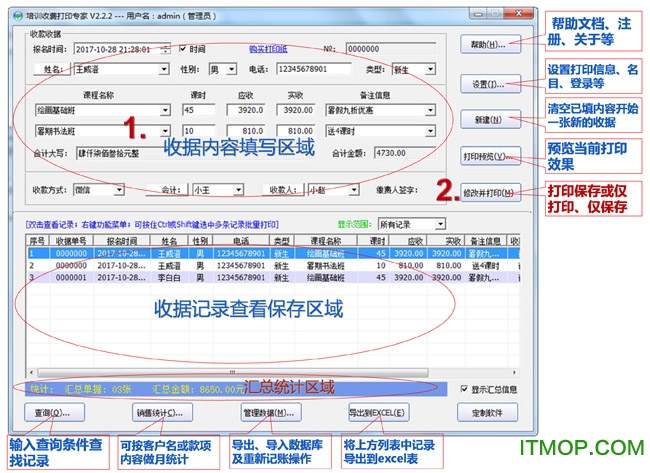Open the 显示范围 dropdown showing 所有记录
The image size is (650, 473).
(440, 224)
